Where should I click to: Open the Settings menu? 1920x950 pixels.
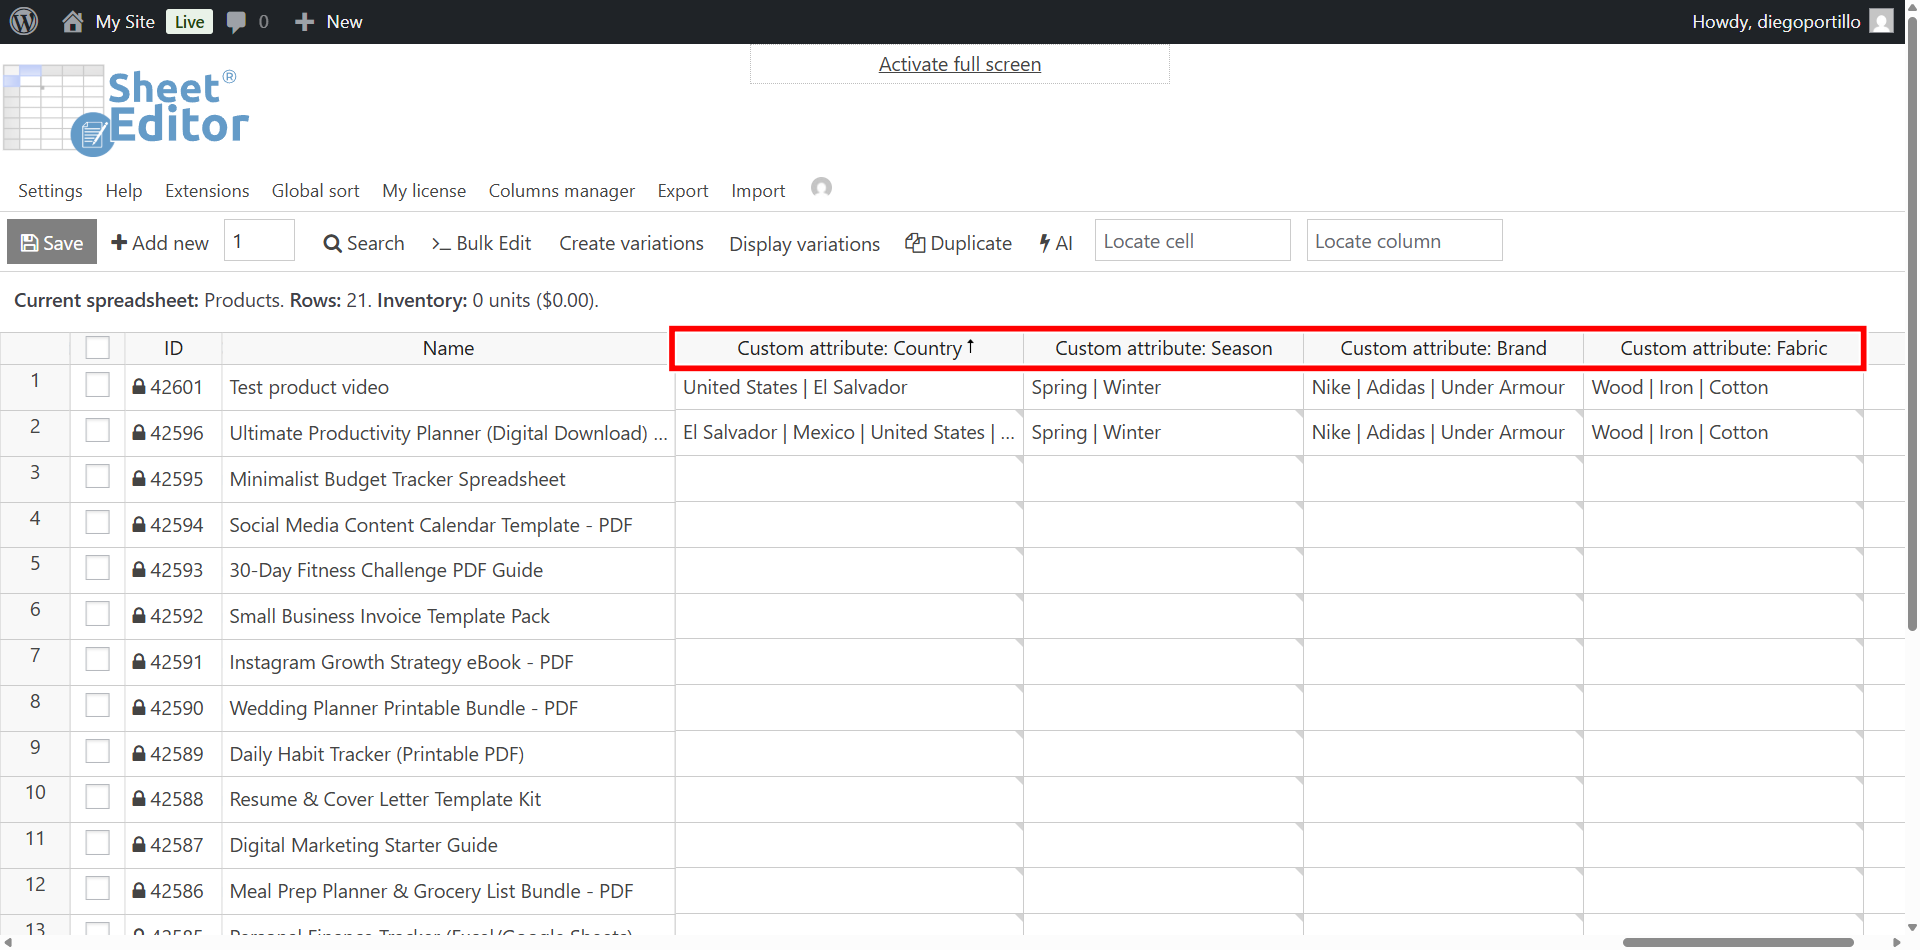50,191
